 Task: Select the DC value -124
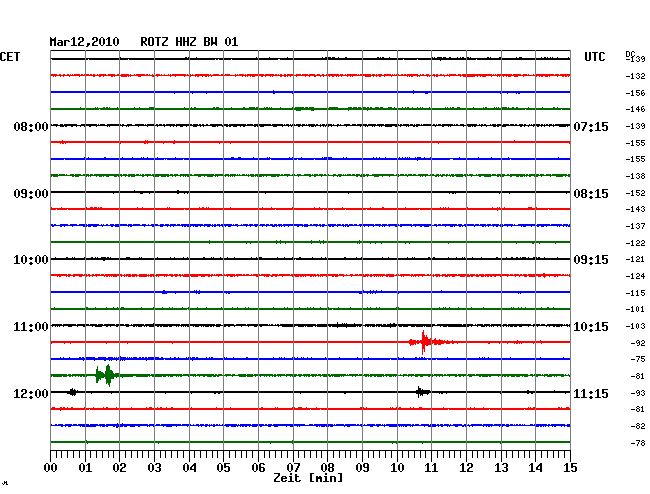pos(635,276)
